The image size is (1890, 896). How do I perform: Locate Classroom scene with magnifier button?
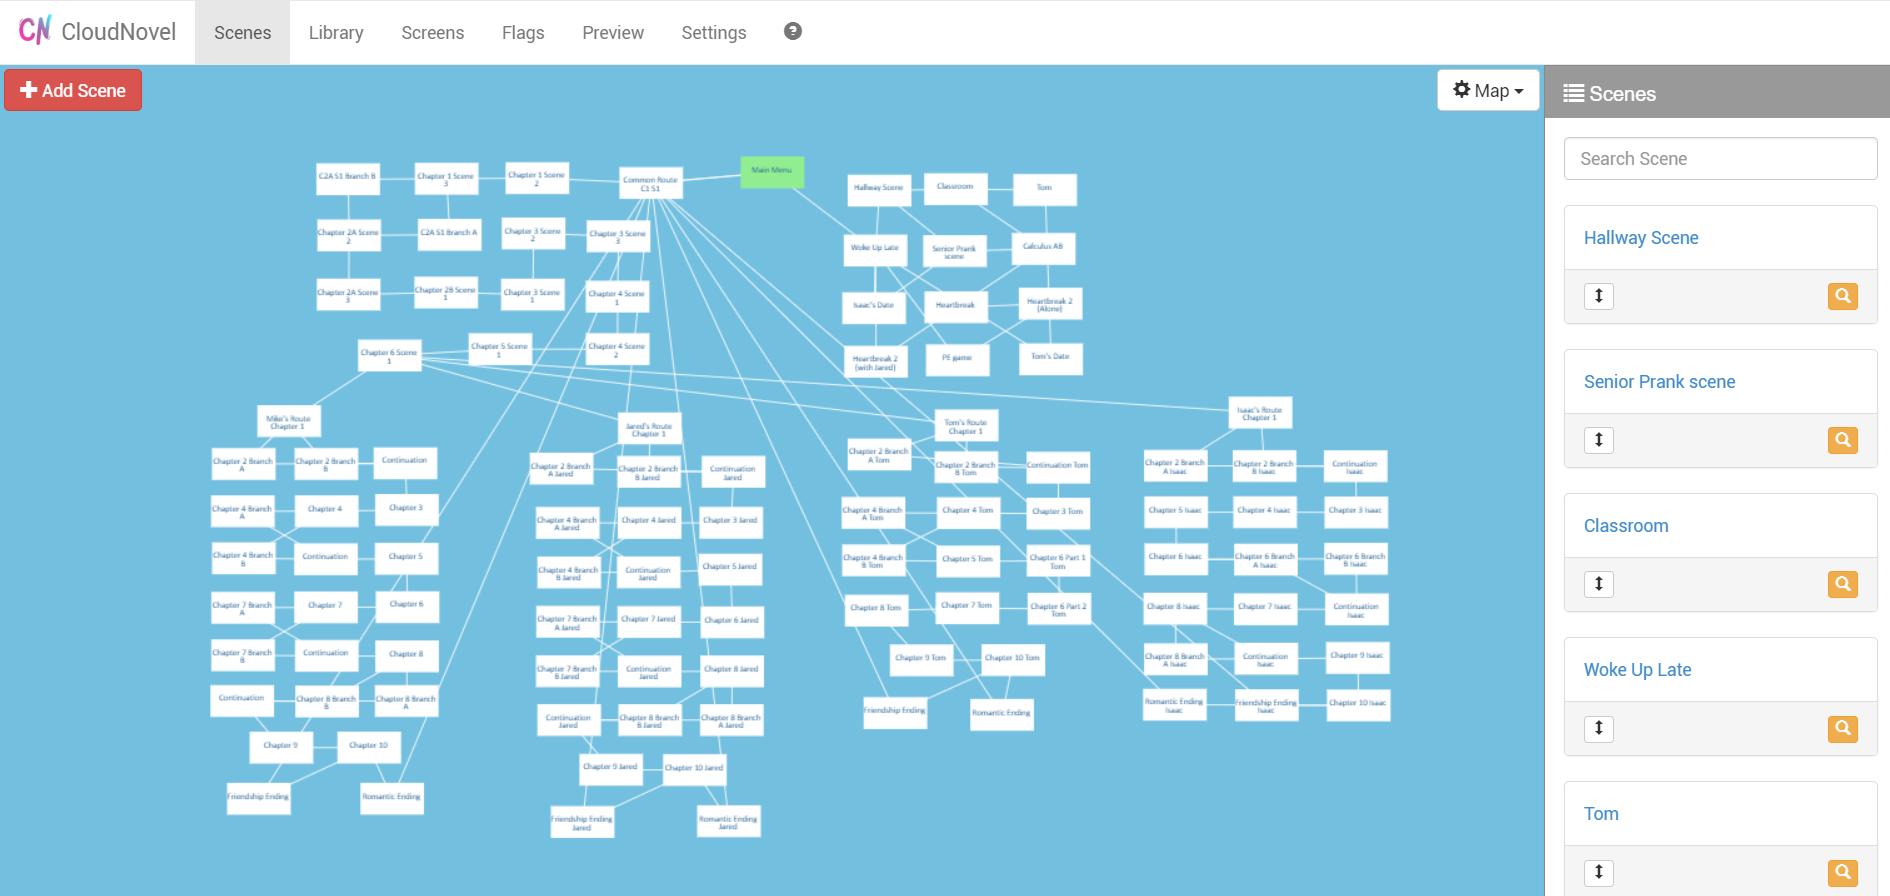pyautogui.click(x=1843, y=584)
